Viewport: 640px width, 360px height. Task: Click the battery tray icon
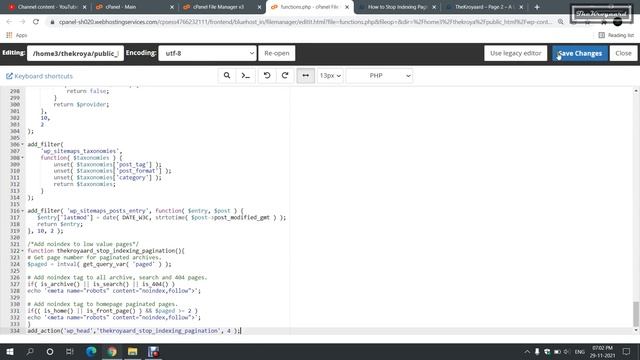pos(557,351)
